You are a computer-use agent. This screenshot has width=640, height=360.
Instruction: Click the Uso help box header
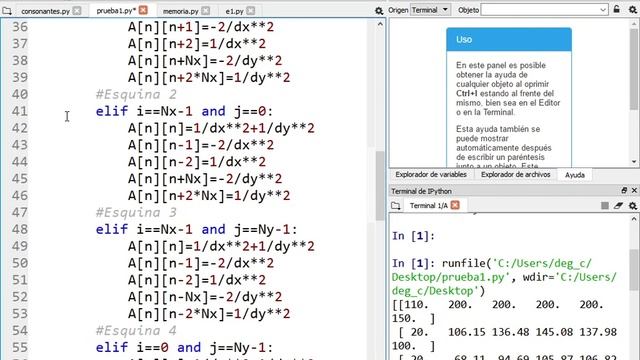(509, 40)
